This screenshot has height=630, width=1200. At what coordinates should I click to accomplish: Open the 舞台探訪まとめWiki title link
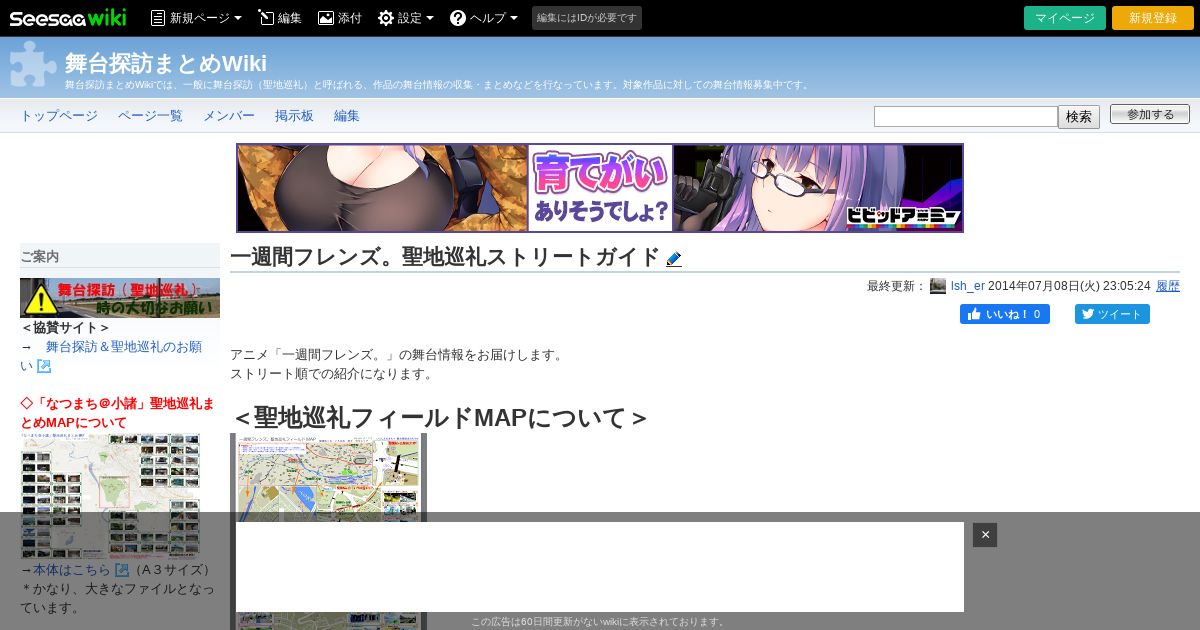coord(166,63)
